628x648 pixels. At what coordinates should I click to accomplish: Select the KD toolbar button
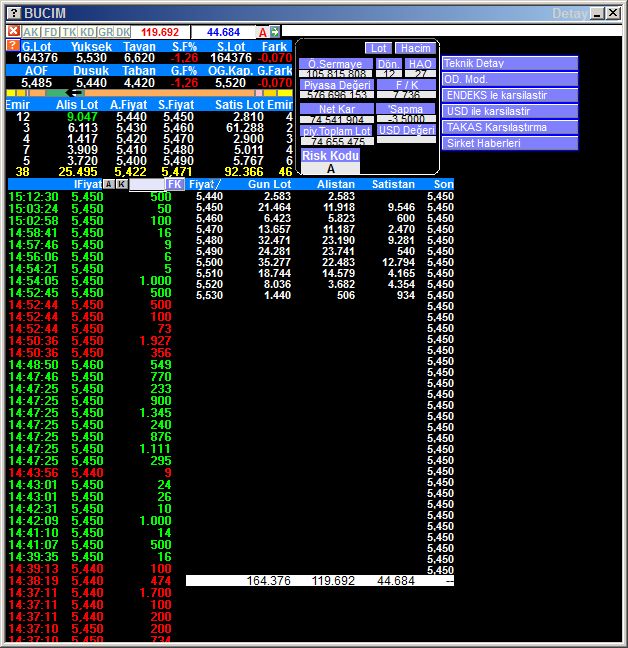click(x=87, y=32)
